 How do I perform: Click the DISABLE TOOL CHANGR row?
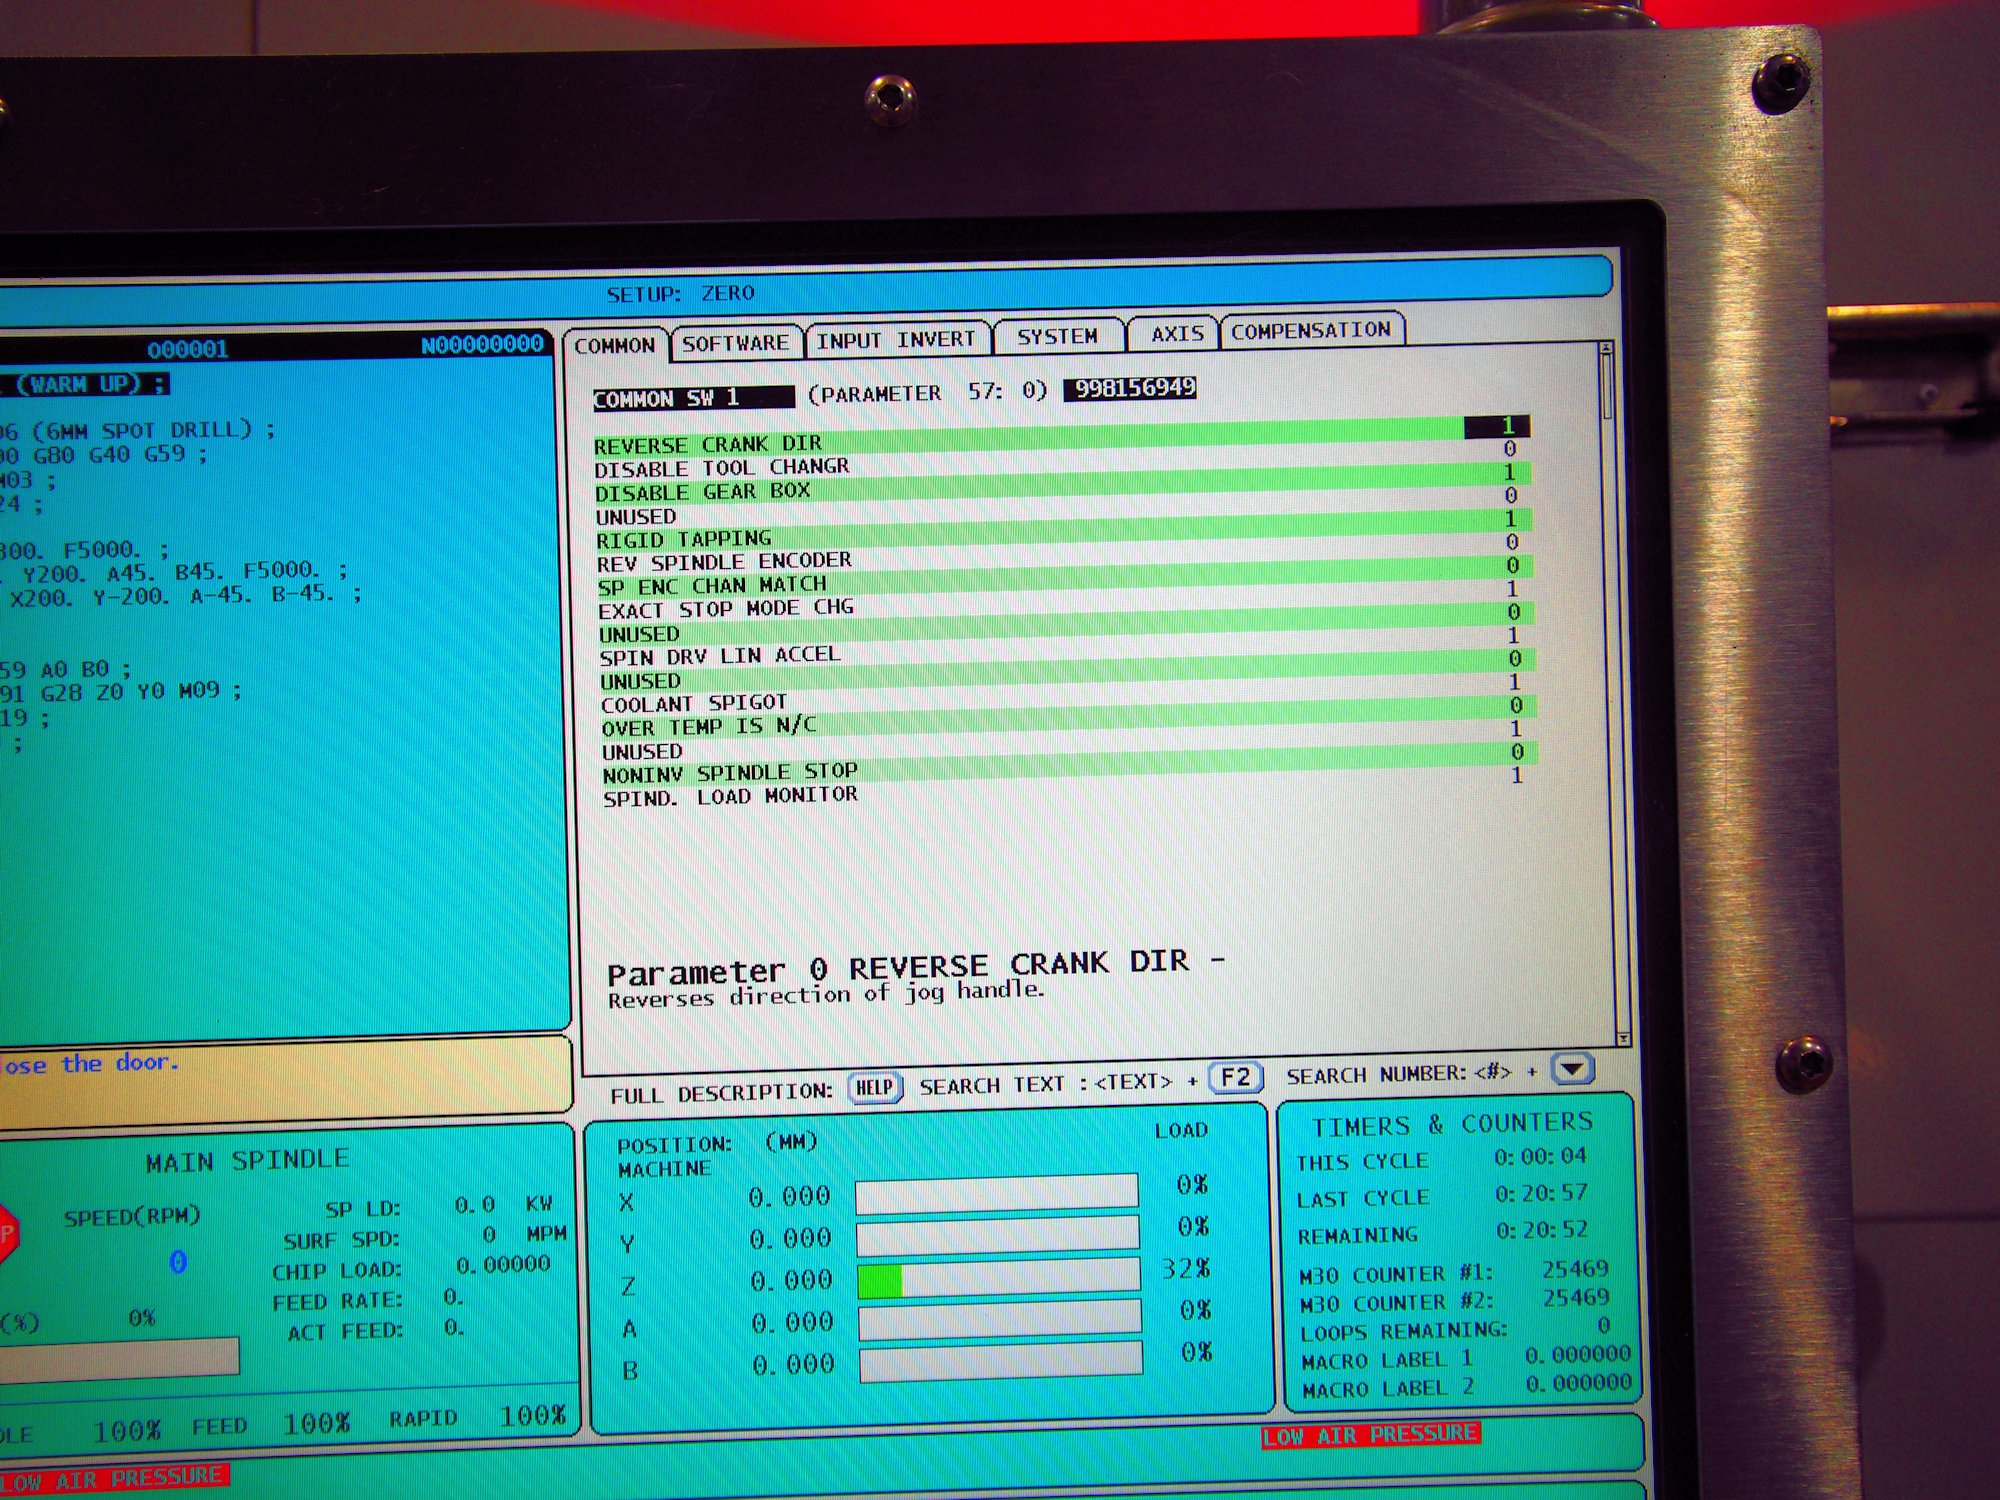(x=722, y=467)
